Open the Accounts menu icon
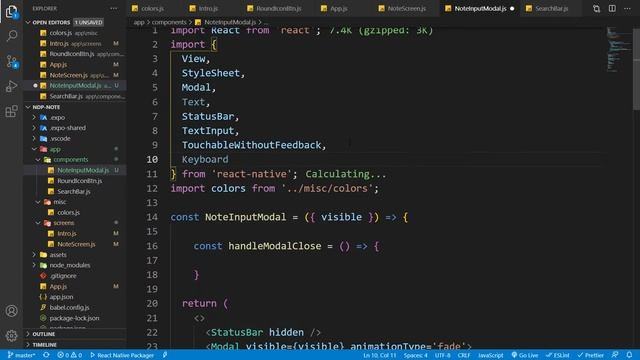The height and width of the screenshot is (360, 640). click(x=11, y=311)
